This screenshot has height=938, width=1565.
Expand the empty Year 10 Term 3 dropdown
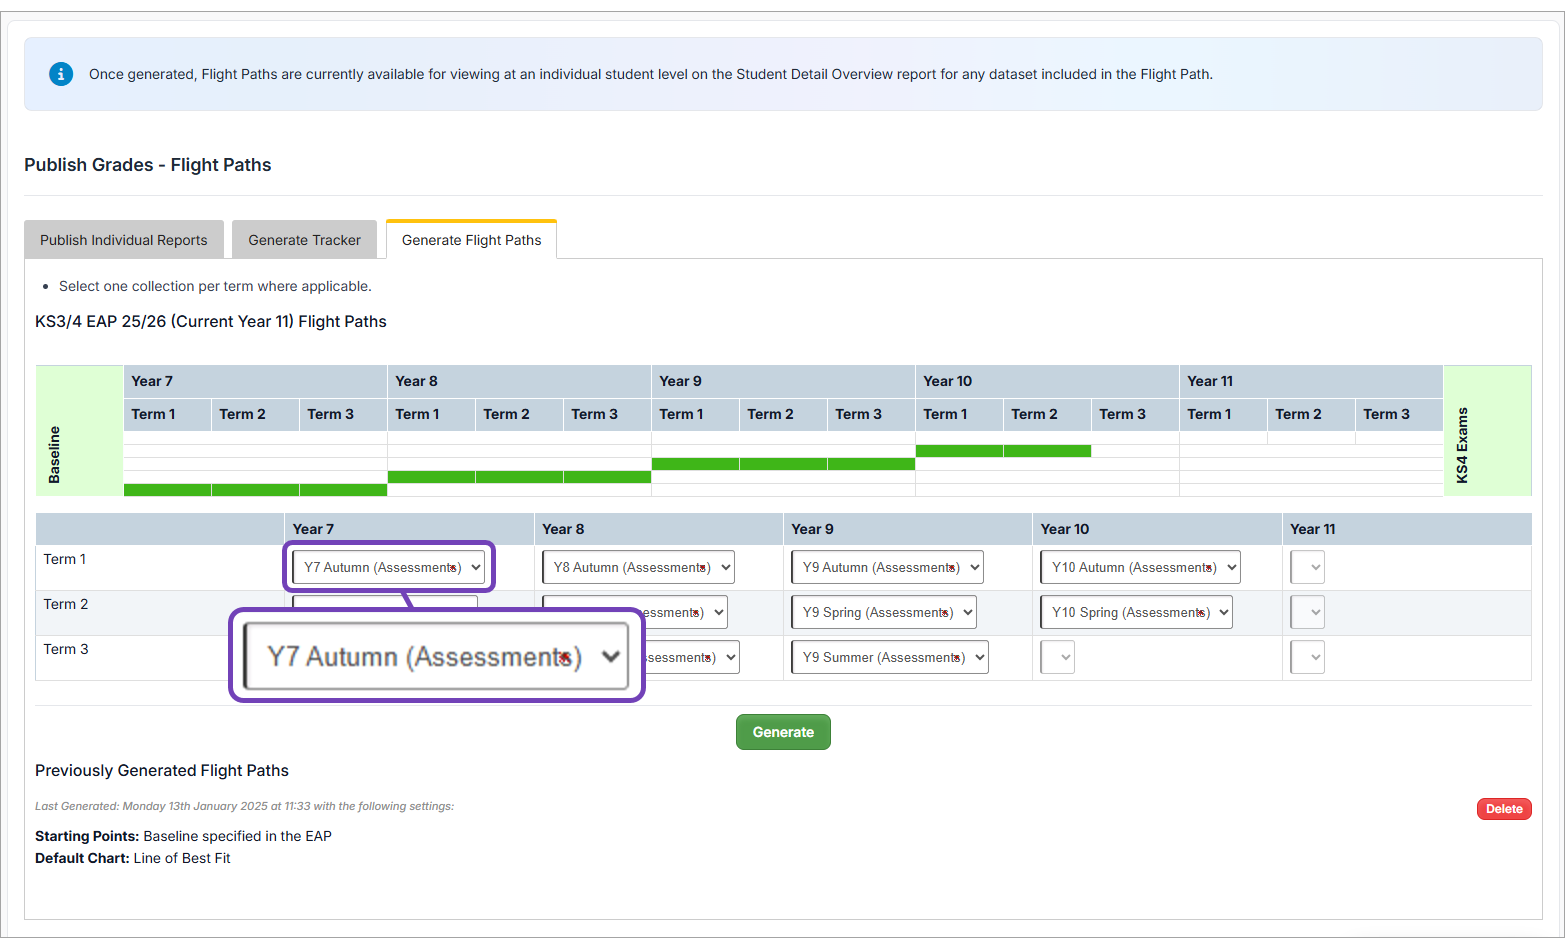(x=1057, y=657)
